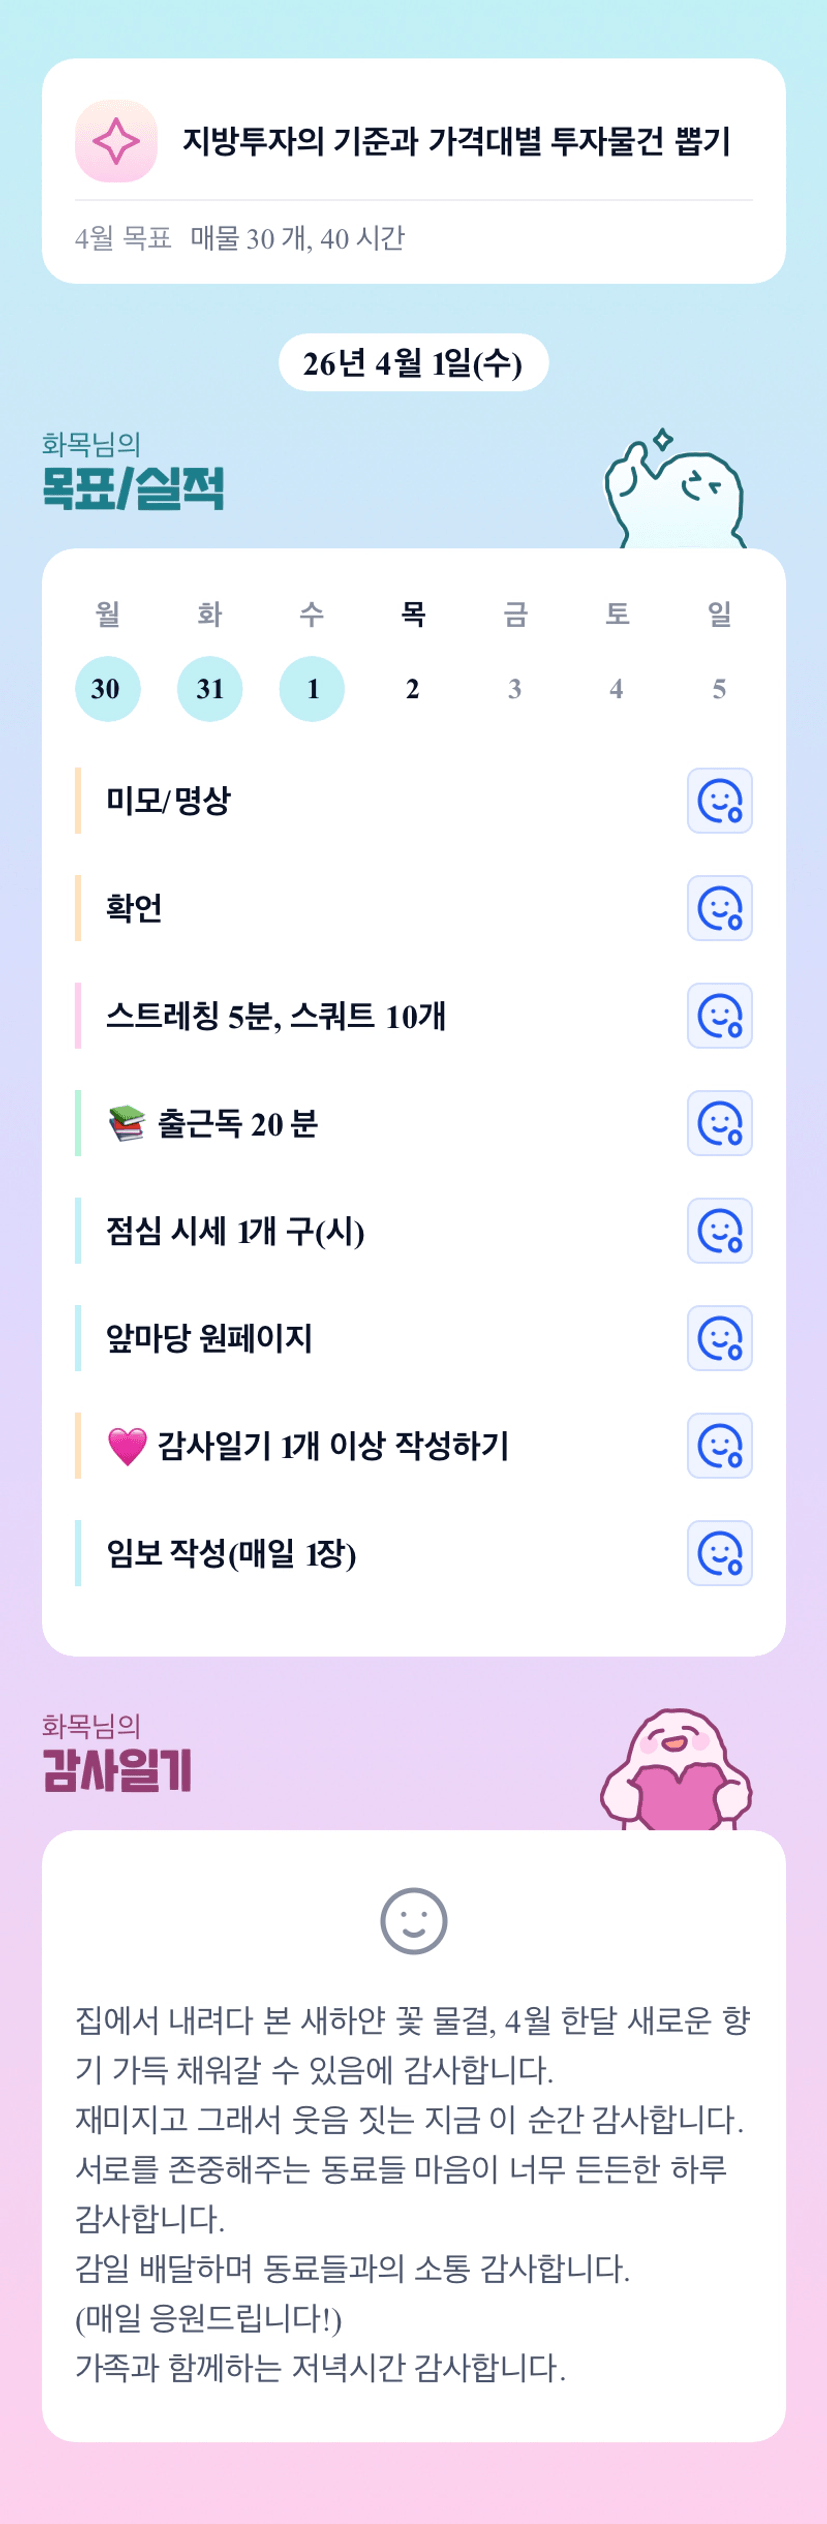
Task: Open the 26년 4월 1일(수) date selector
Action: tap(413, 363)
